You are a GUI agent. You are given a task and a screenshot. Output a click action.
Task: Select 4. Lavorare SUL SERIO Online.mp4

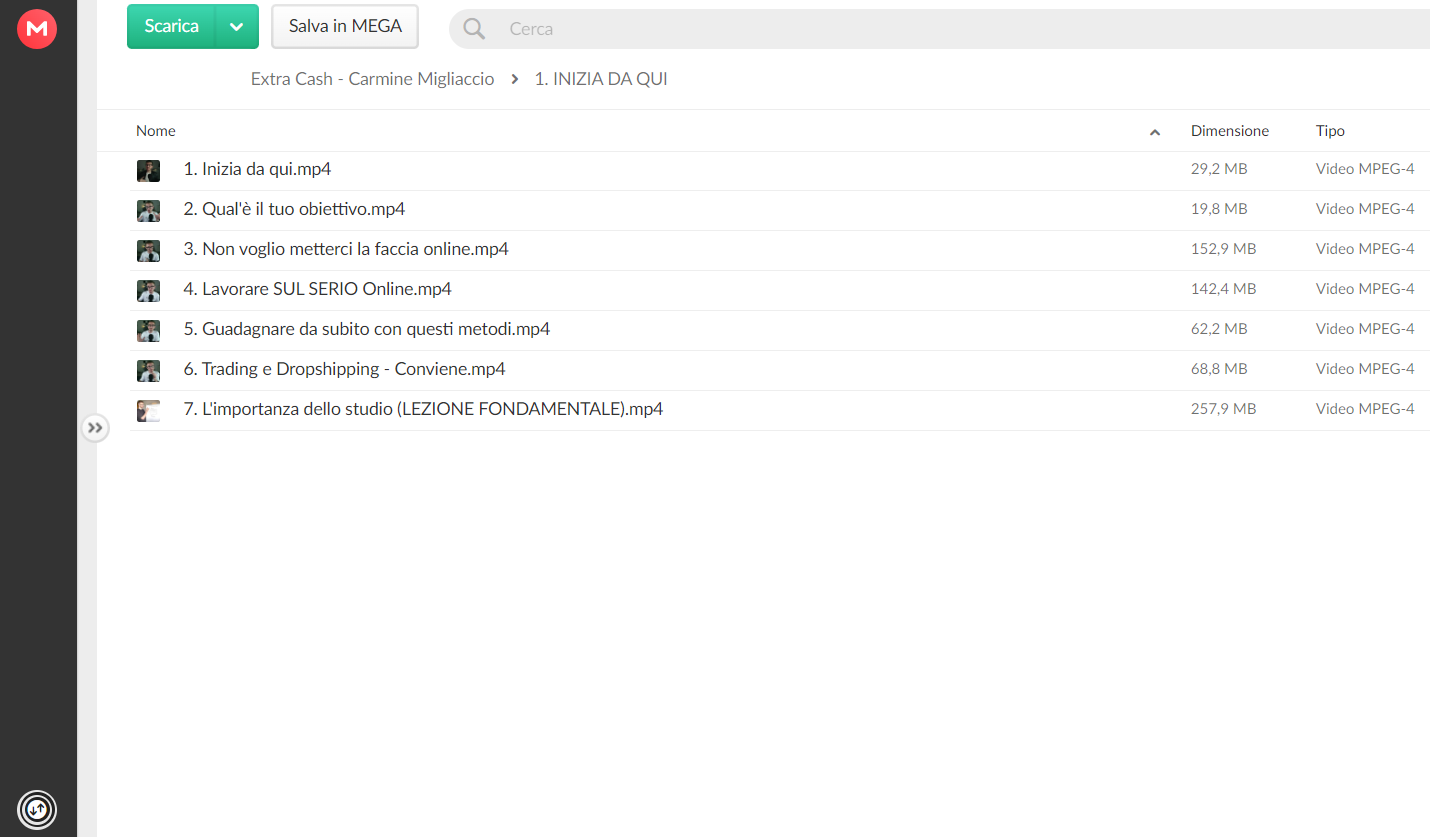[317, 289]
